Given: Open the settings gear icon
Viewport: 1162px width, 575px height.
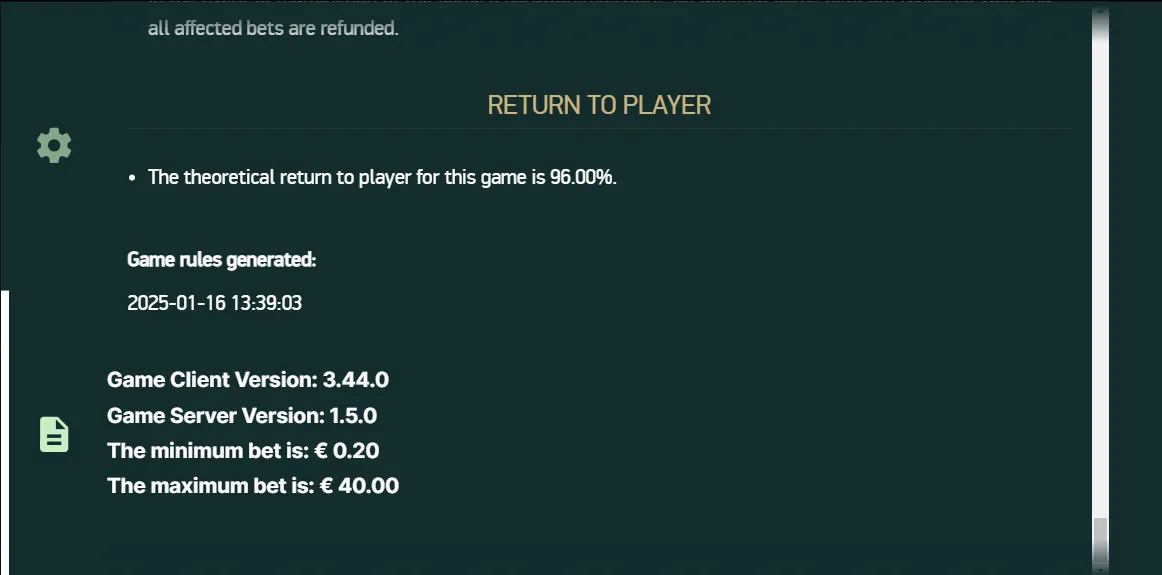Looking at the screenshot, I should pyautogui.click(x=54, y=145).
